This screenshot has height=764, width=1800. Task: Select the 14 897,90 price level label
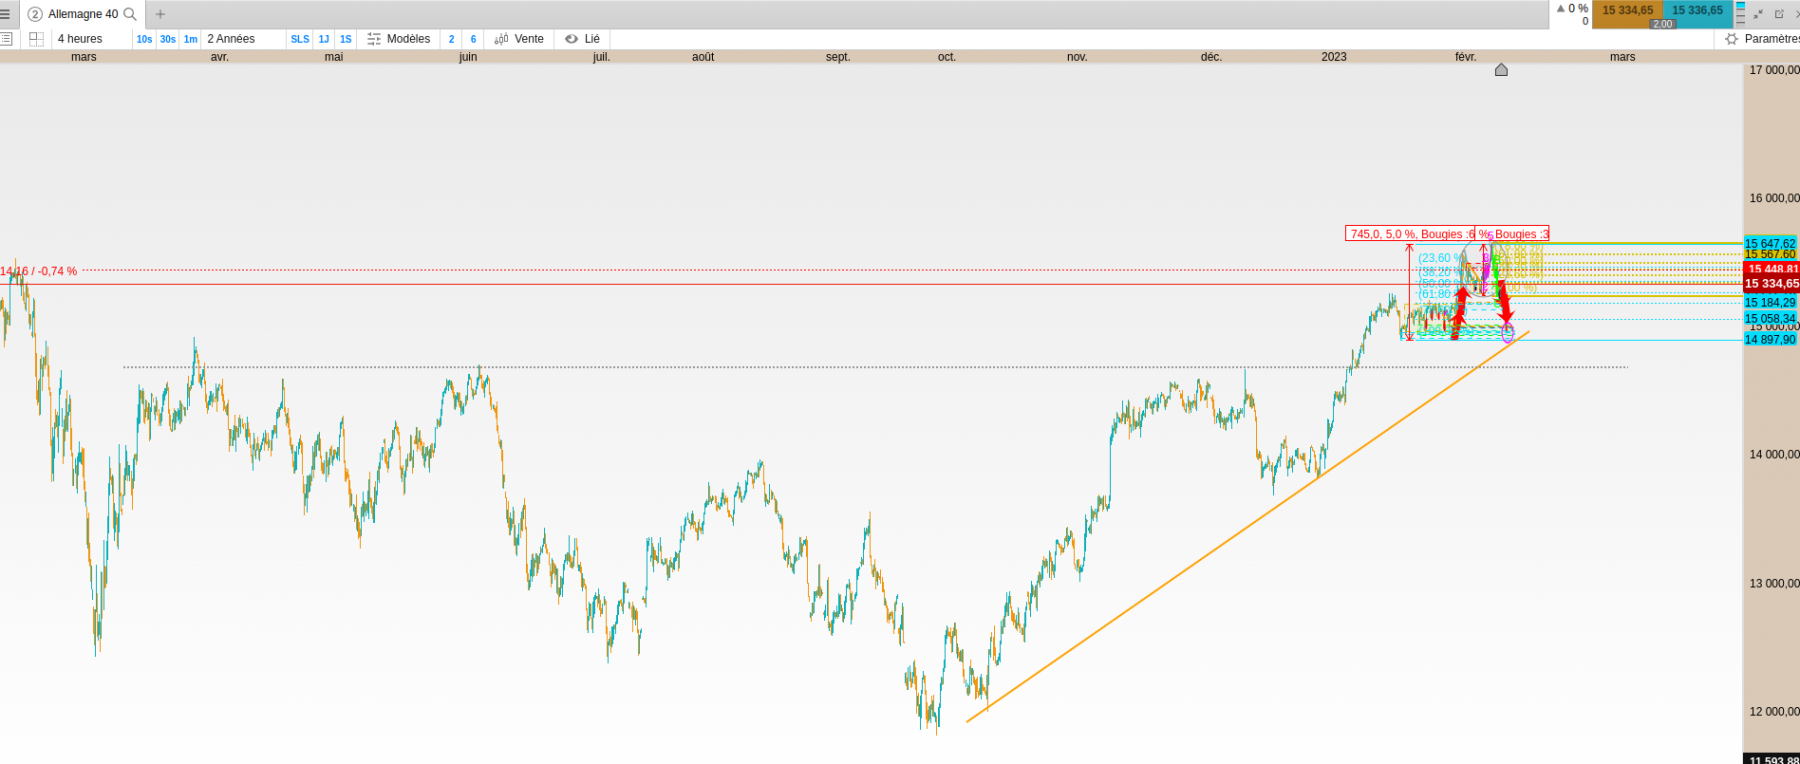1770,339
